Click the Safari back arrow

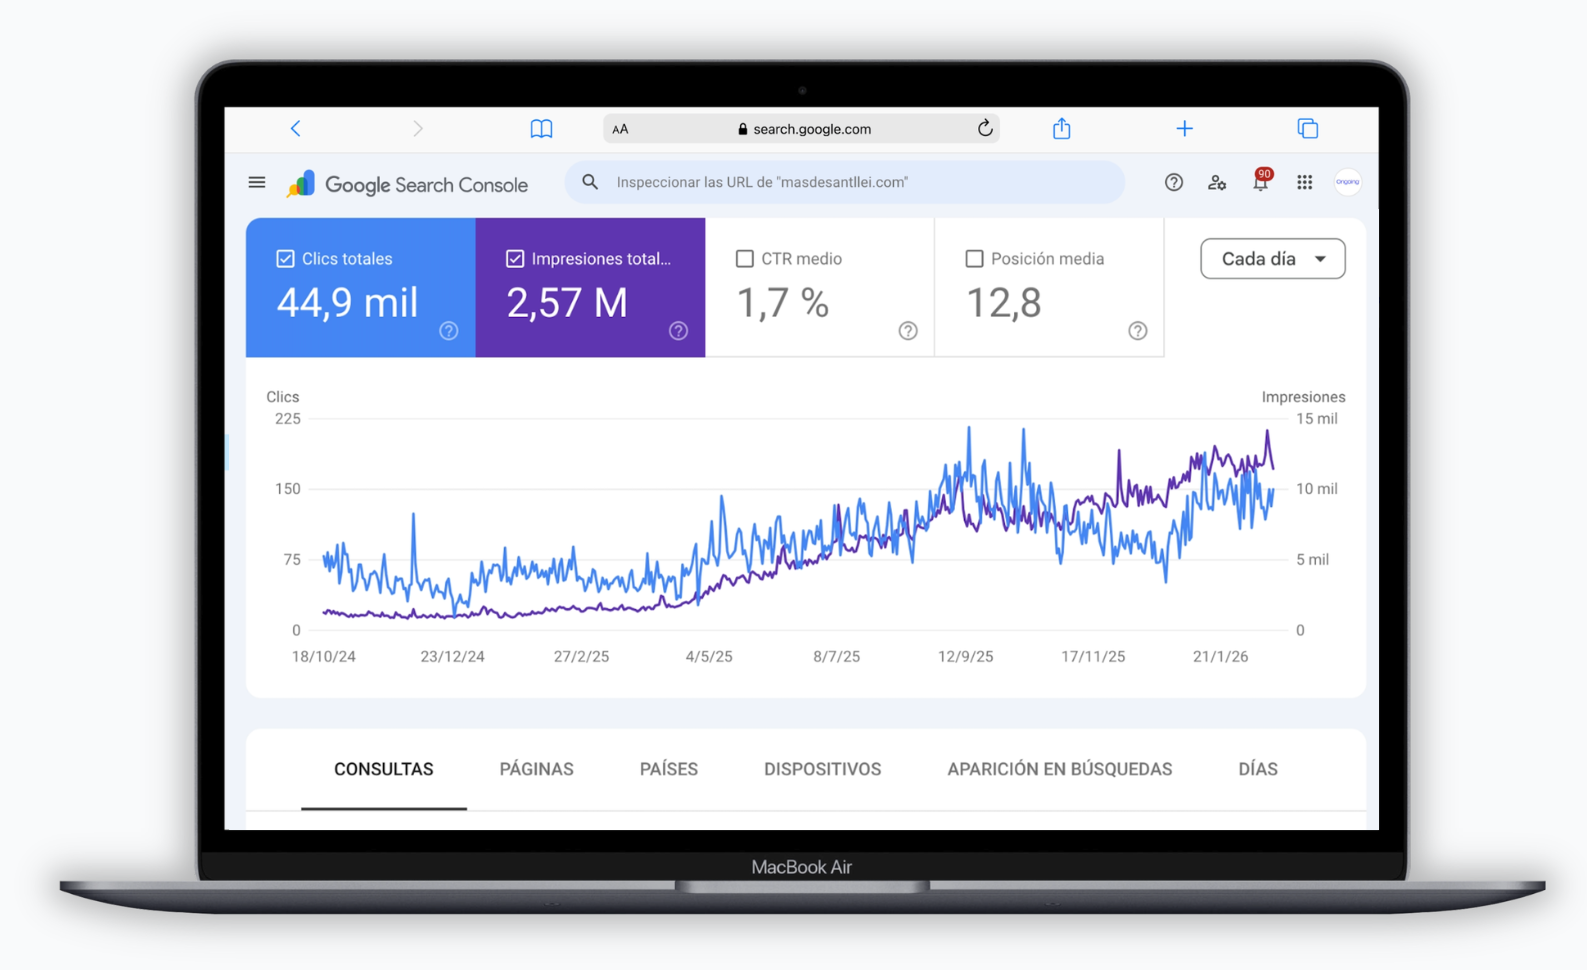pyautogui.click(x=295, y=129)
